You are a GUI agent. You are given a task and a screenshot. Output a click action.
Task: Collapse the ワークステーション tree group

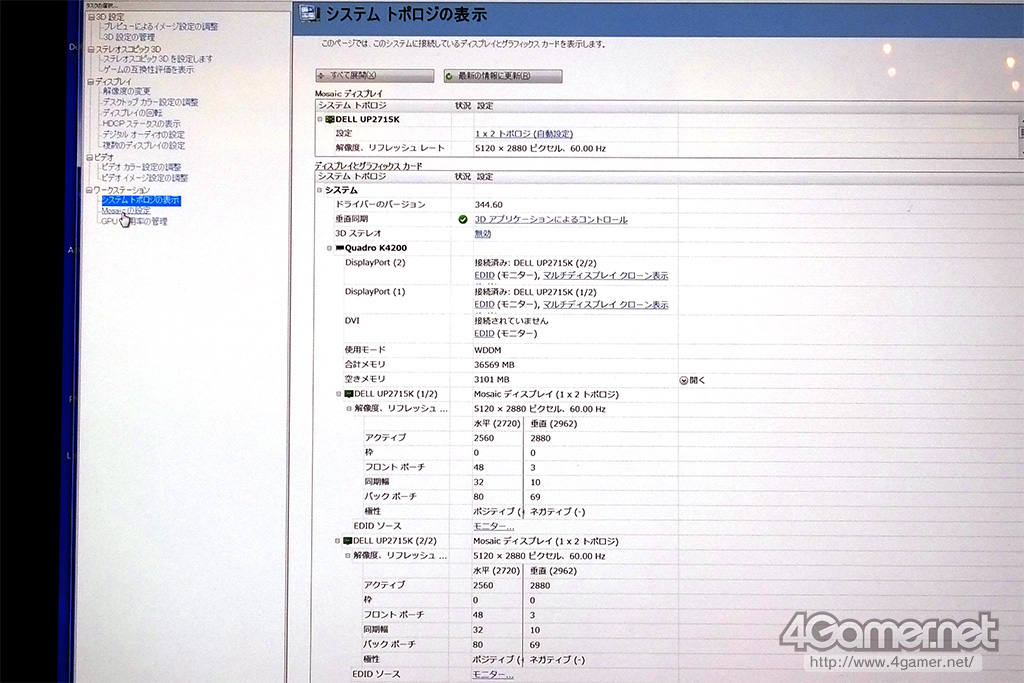pyautogui.click(x=89, y=190)
